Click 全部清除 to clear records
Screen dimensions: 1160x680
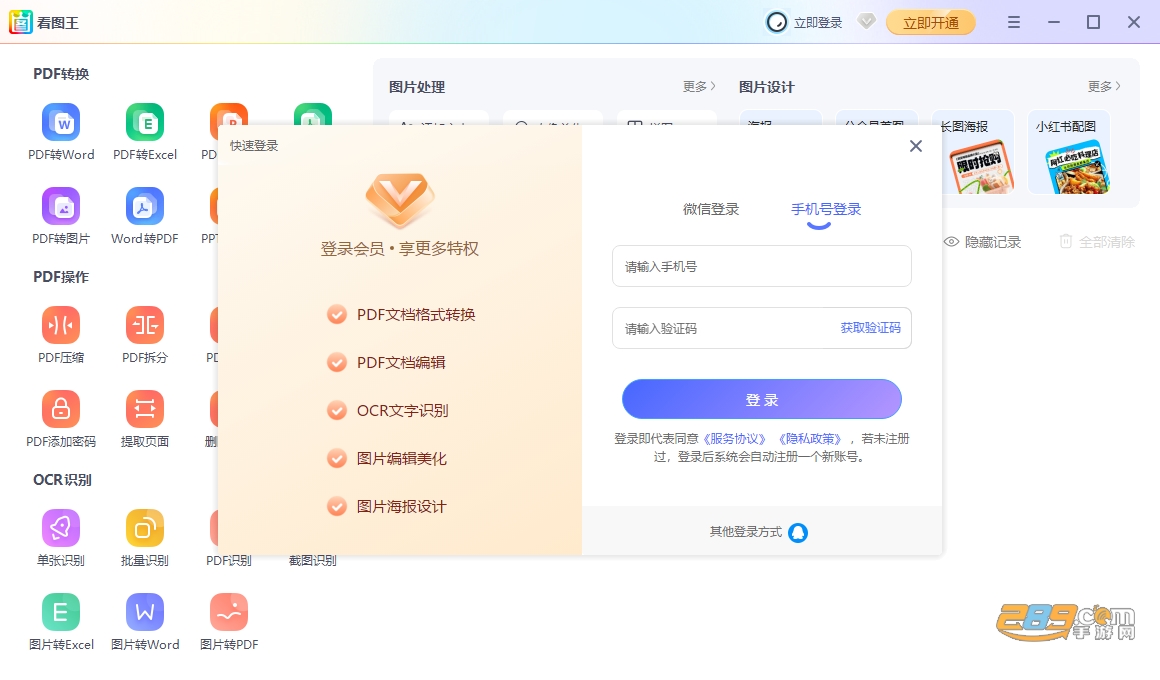click(1097, 242)
